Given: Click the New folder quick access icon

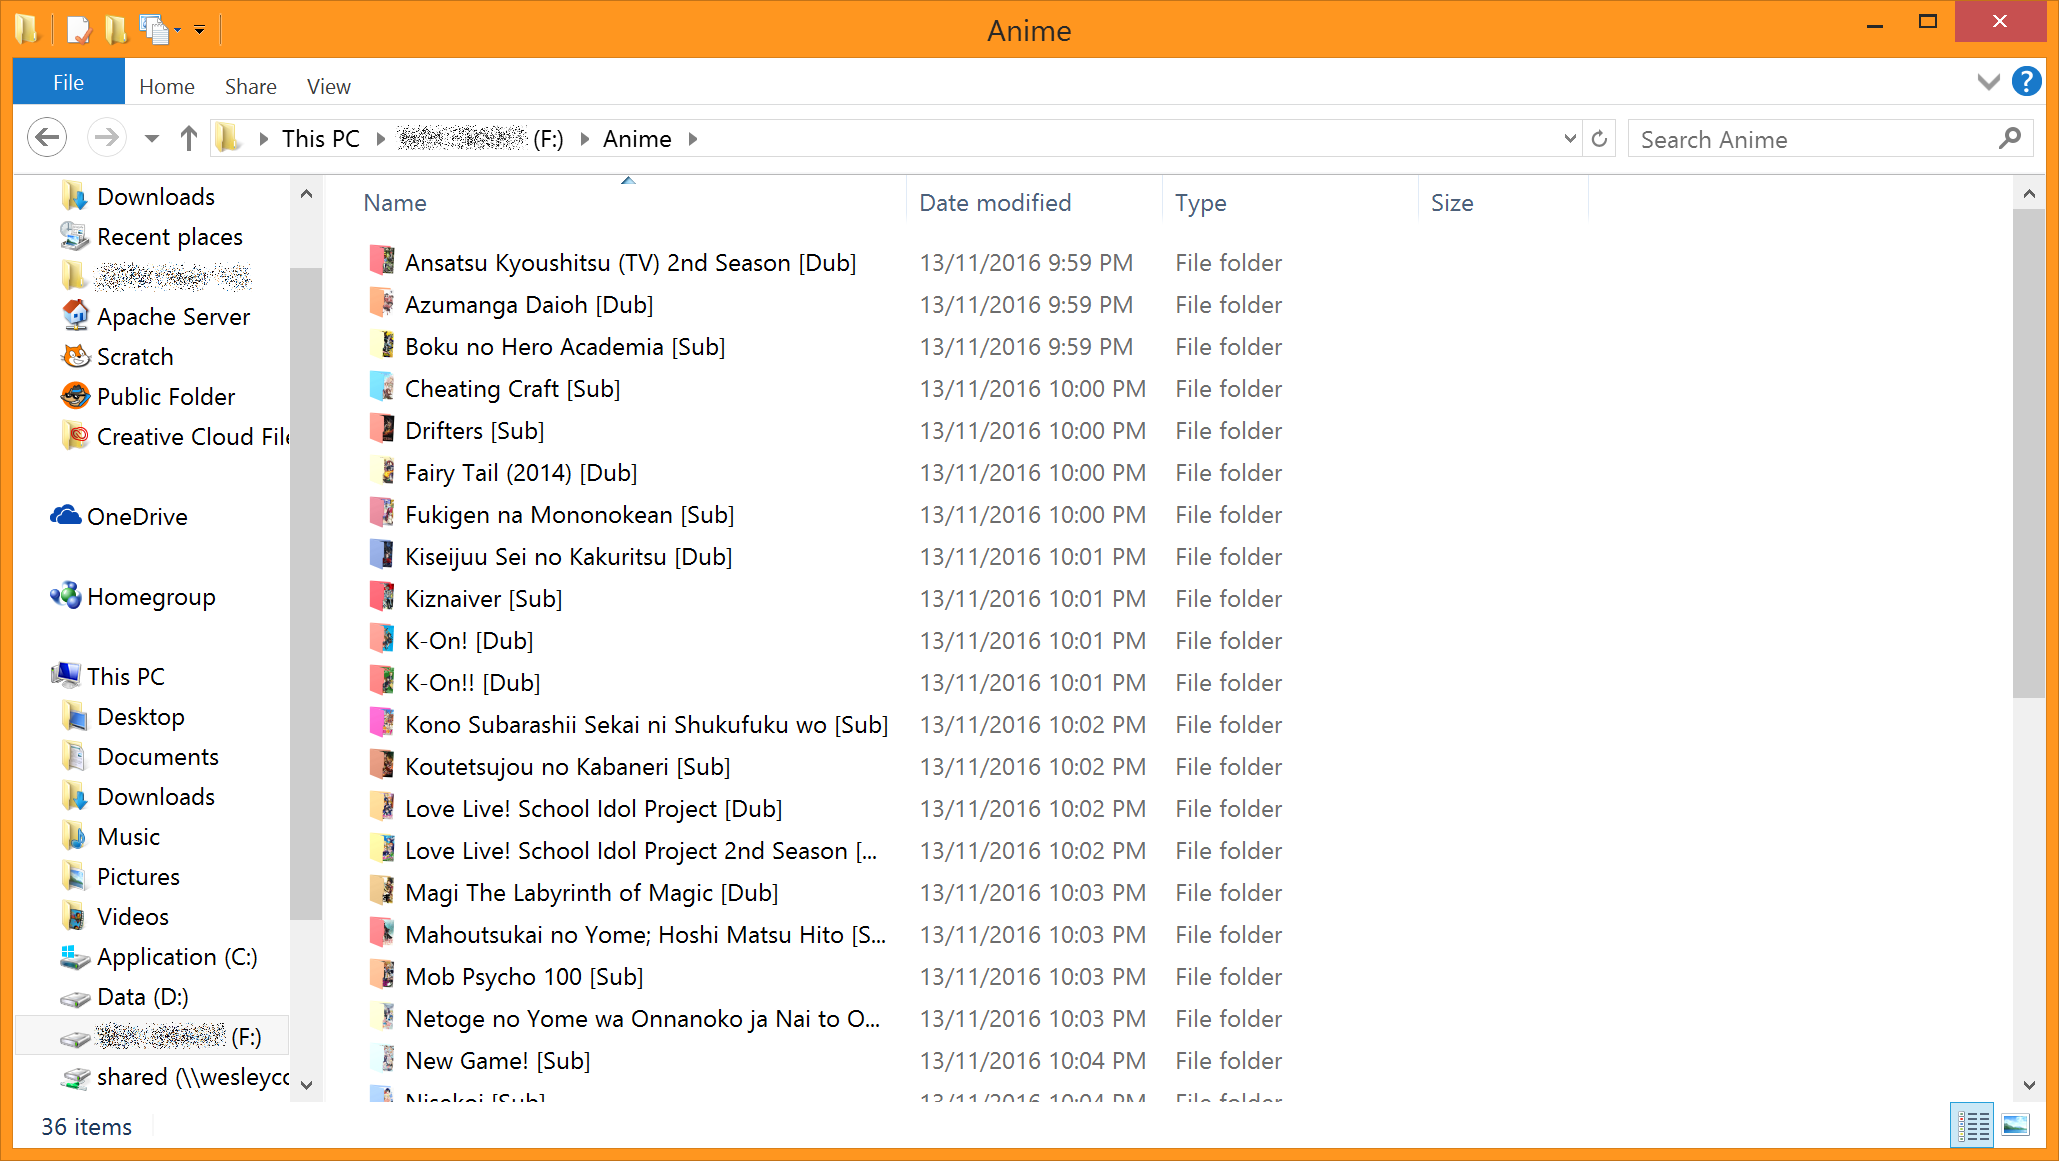Looking at the screenshot, I should 116,30.
